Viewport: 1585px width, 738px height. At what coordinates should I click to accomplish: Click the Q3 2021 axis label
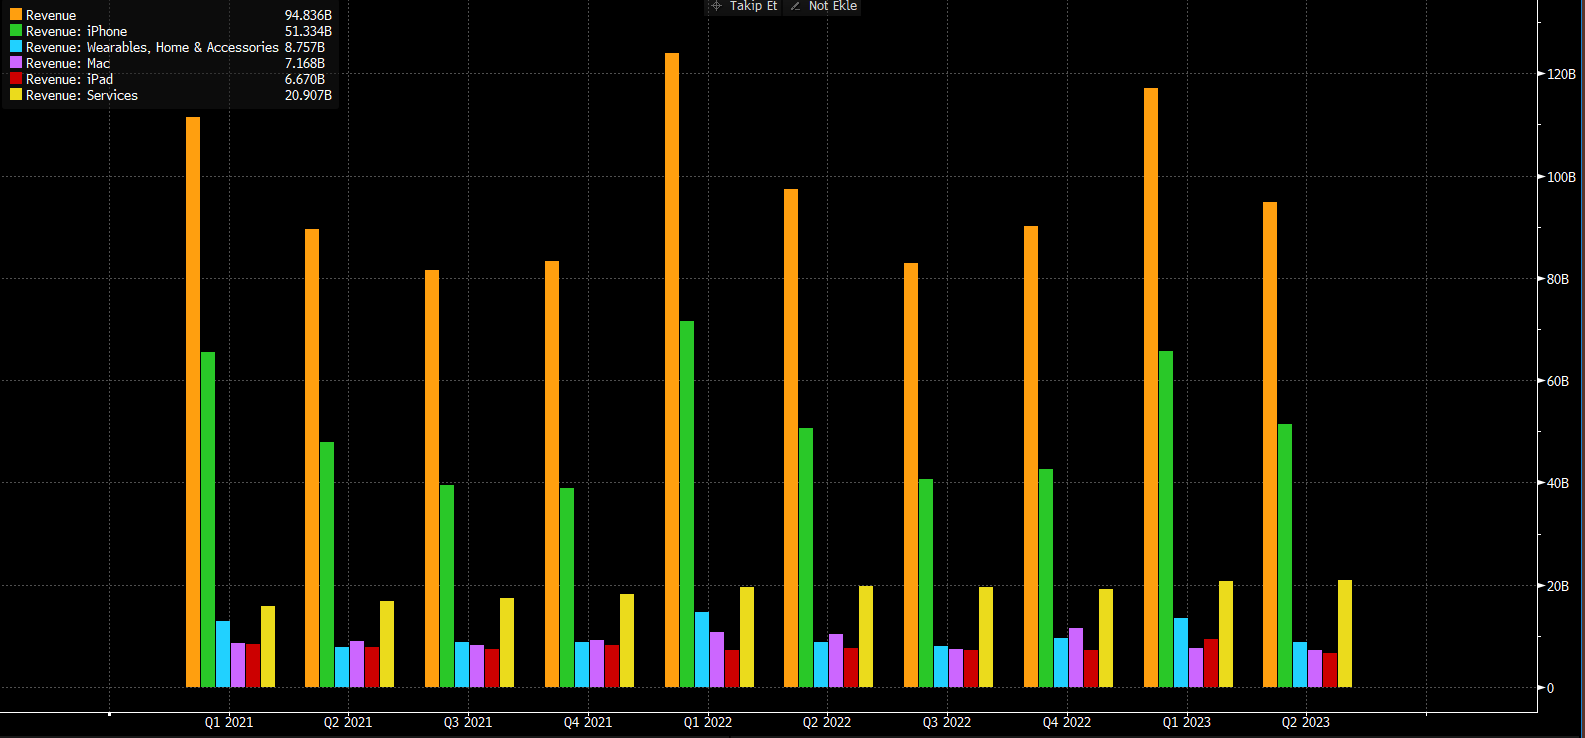click(468, 722)
